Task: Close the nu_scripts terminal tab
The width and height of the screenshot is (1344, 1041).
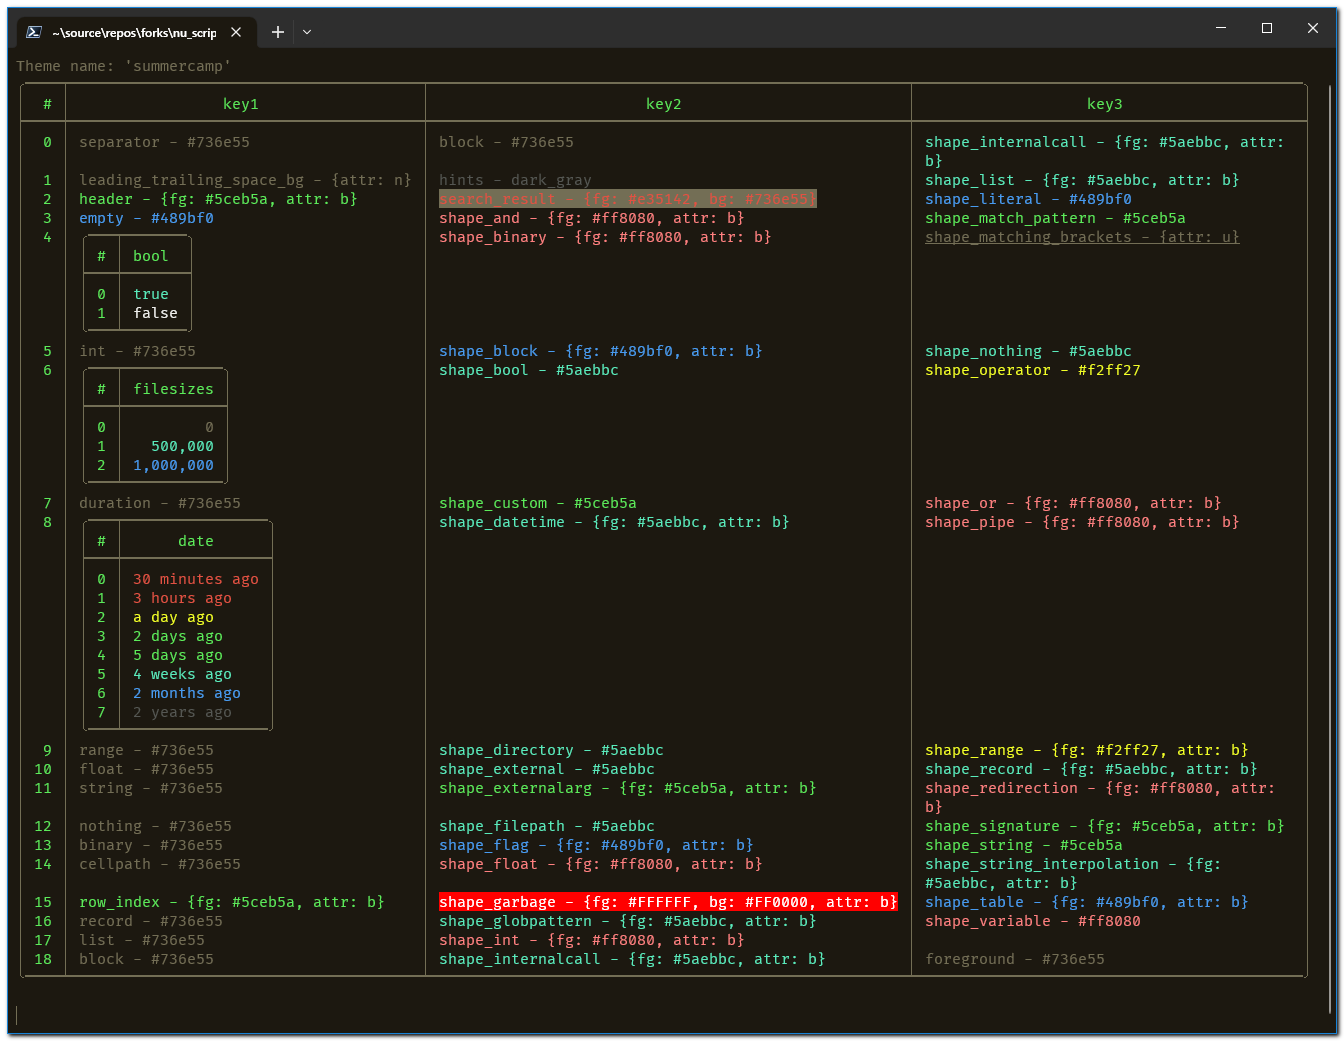Action: 236,32
